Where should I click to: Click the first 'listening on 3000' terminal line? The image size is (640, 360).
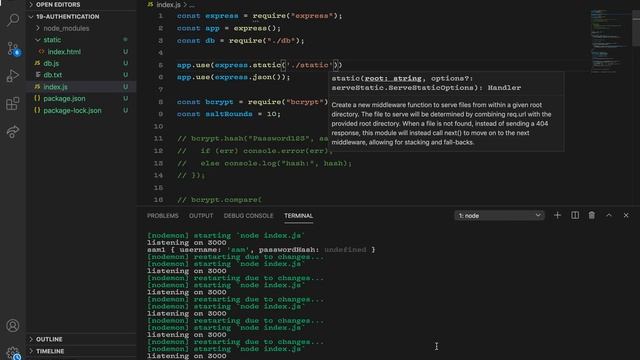187,242
